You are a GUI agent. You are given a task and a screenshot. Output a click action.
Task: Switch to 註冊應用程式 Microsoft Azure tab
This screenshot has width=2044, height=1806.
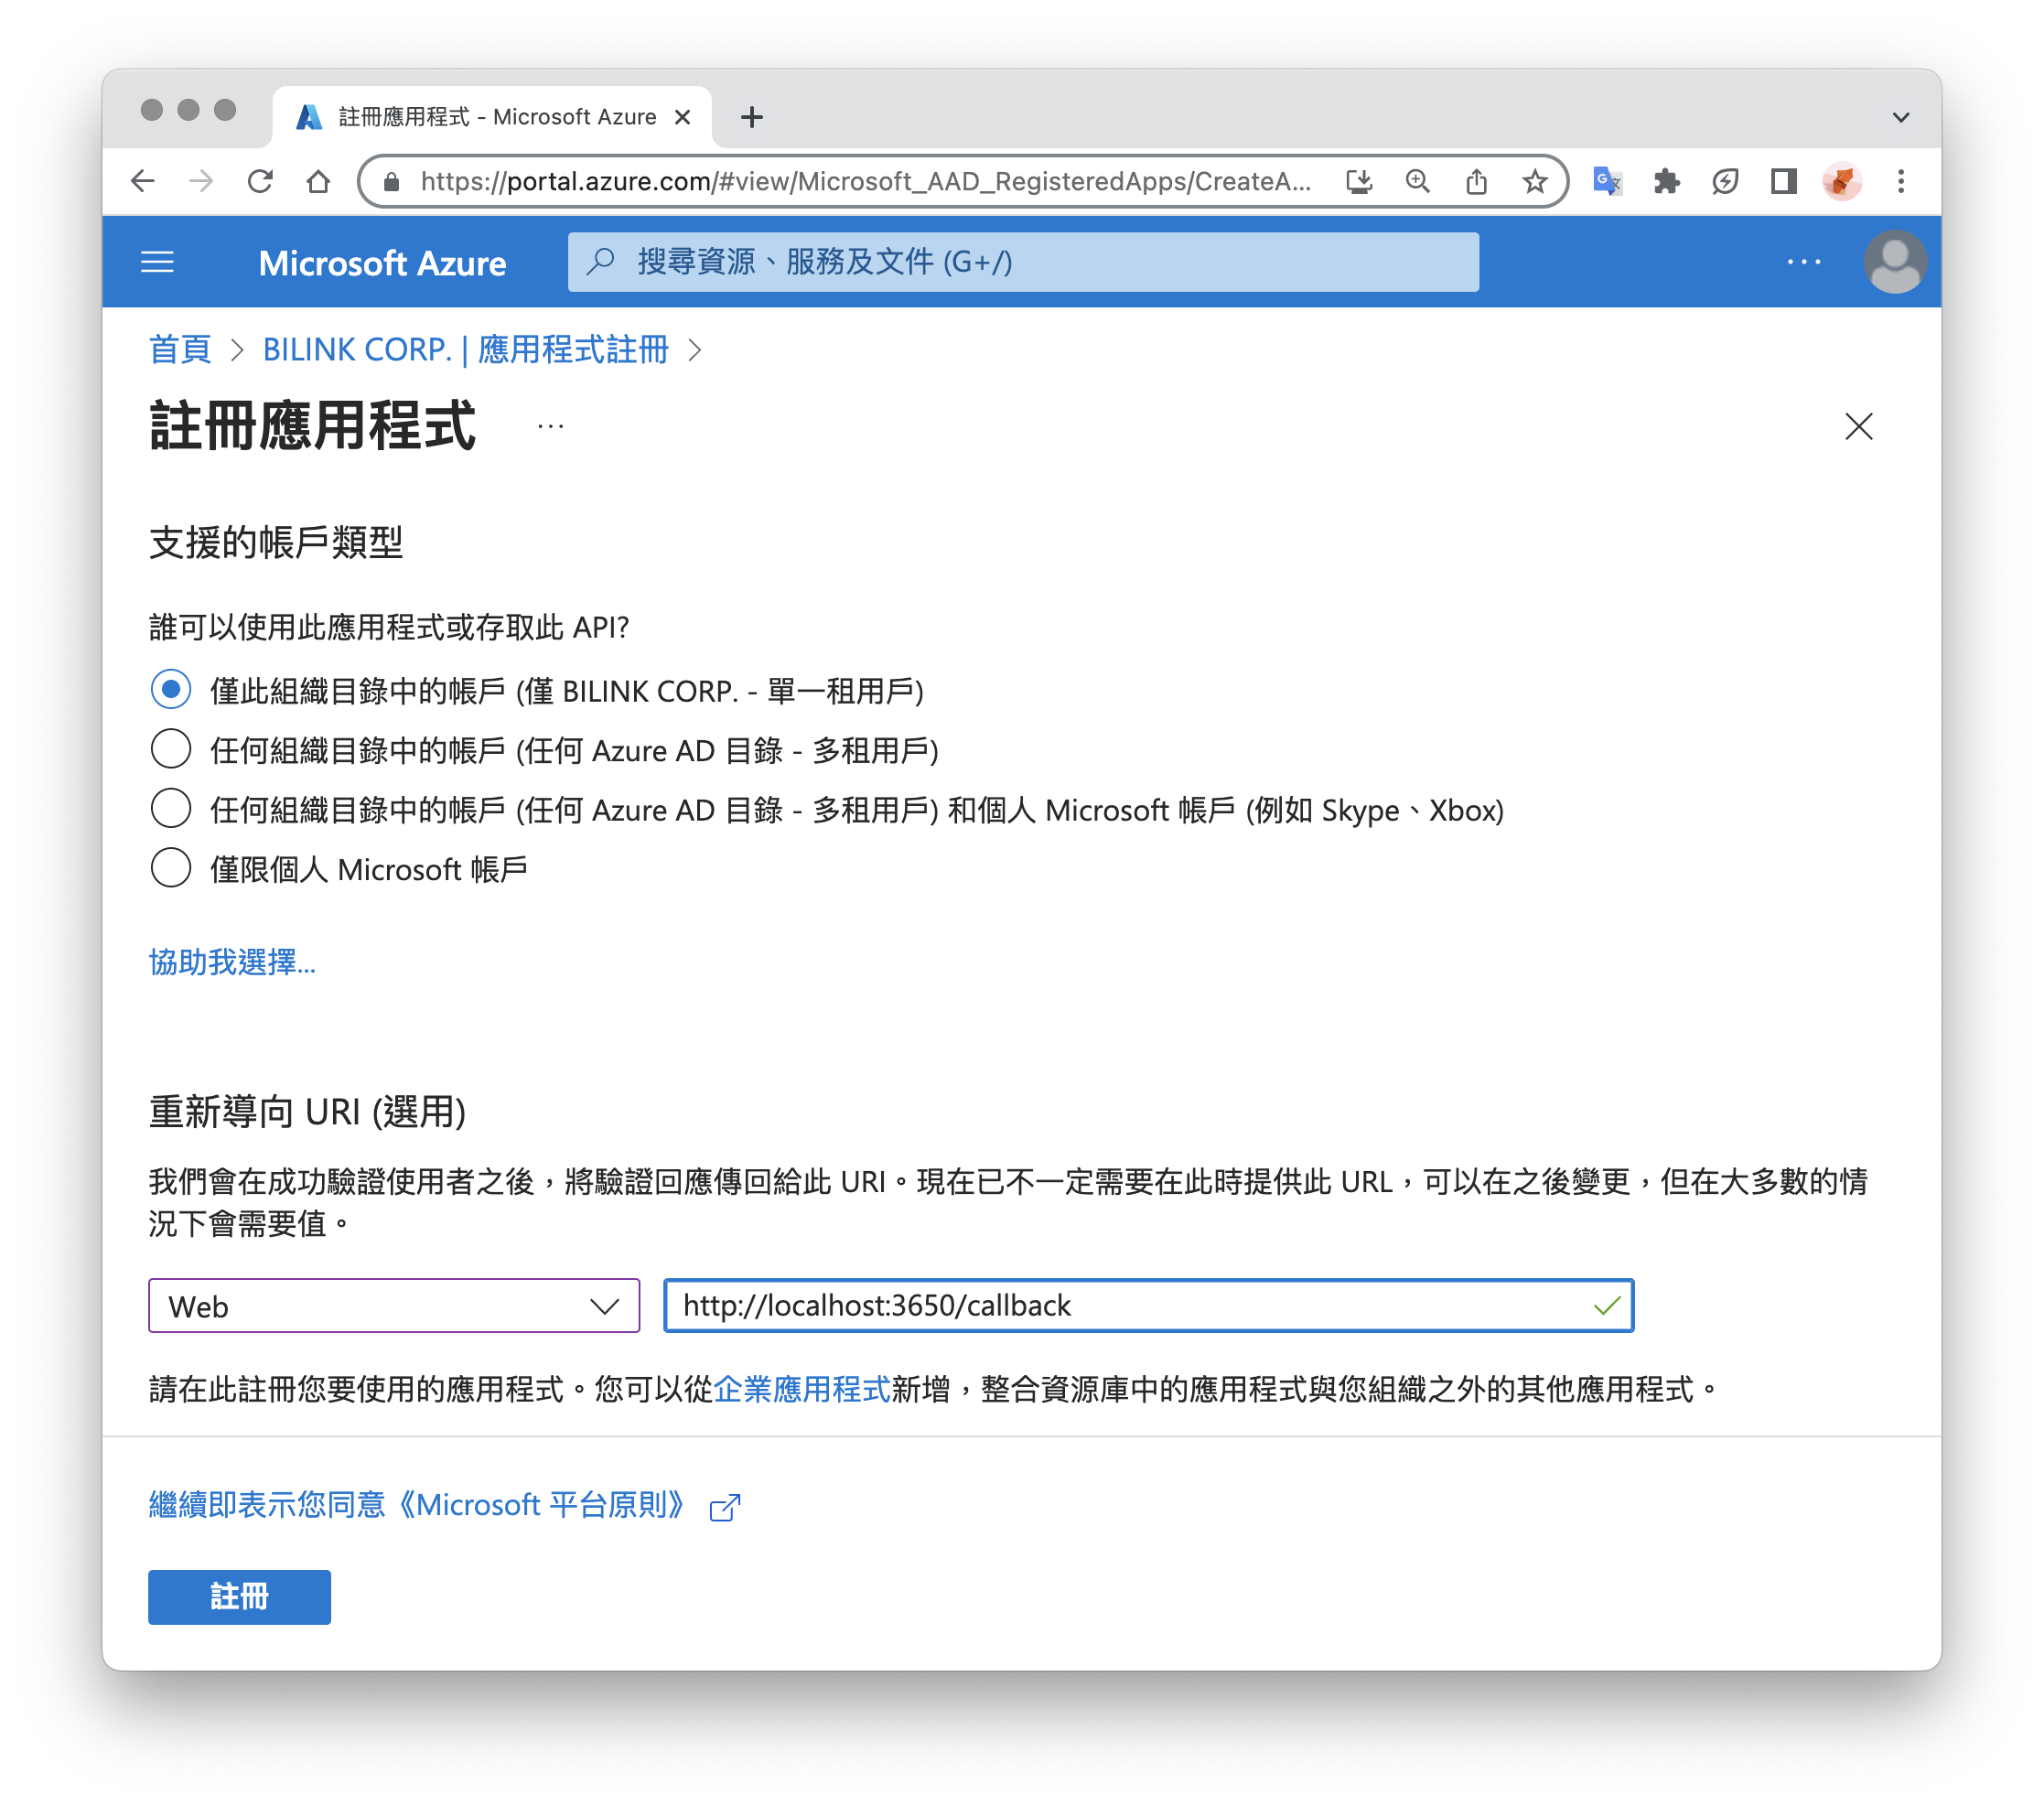coord(497,117)
